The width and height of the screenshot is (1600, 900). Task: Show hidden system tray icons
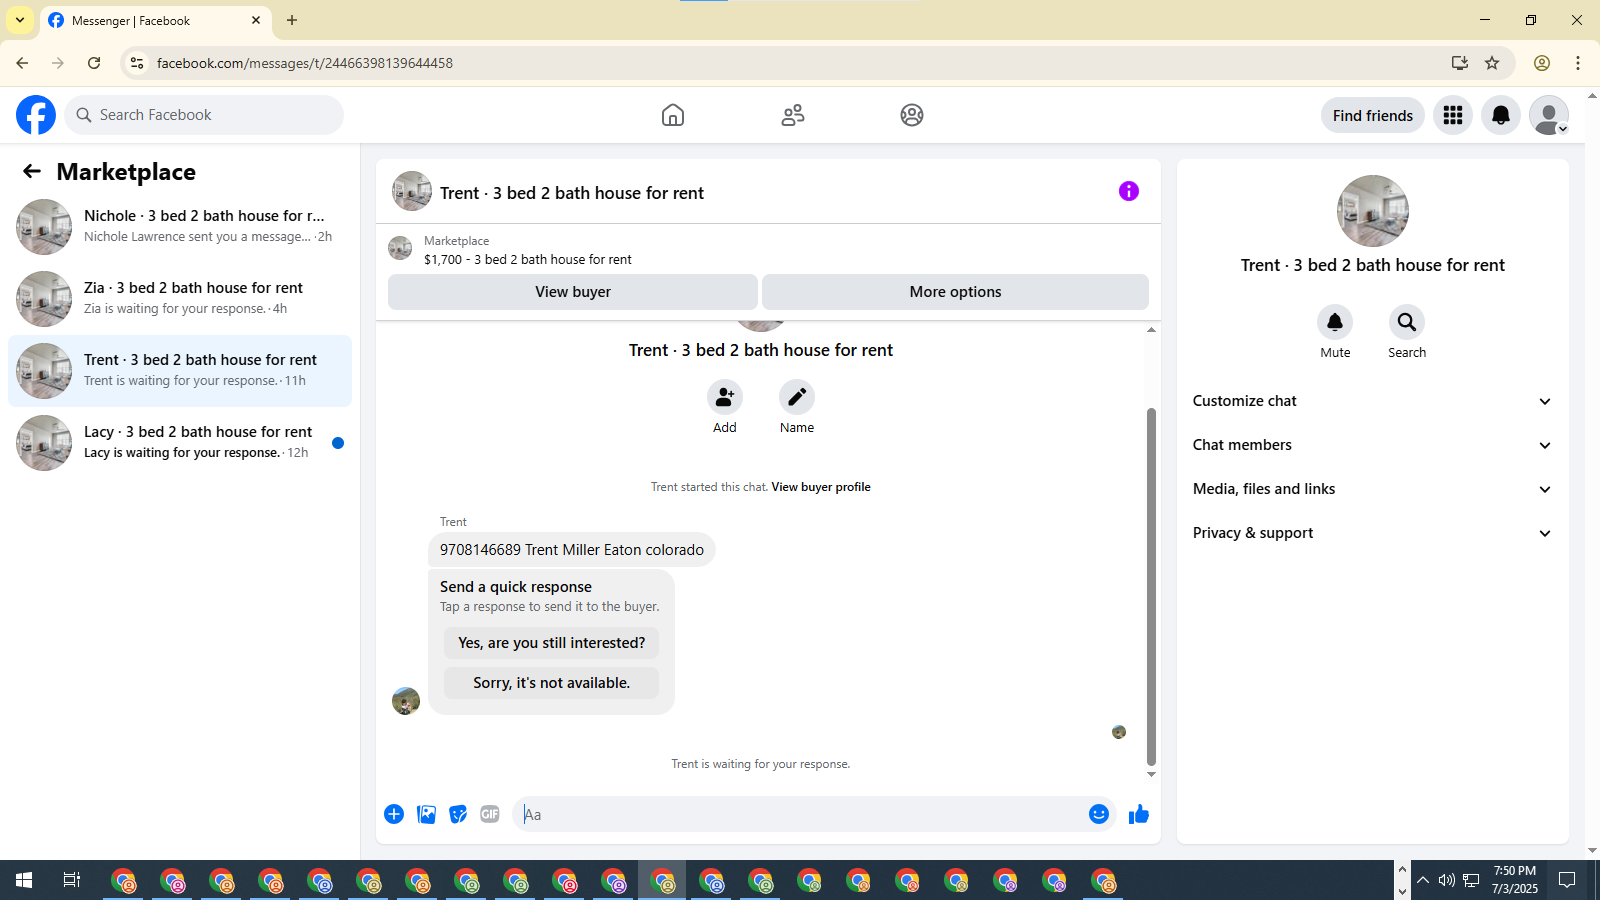click(x=1423, y=880)
